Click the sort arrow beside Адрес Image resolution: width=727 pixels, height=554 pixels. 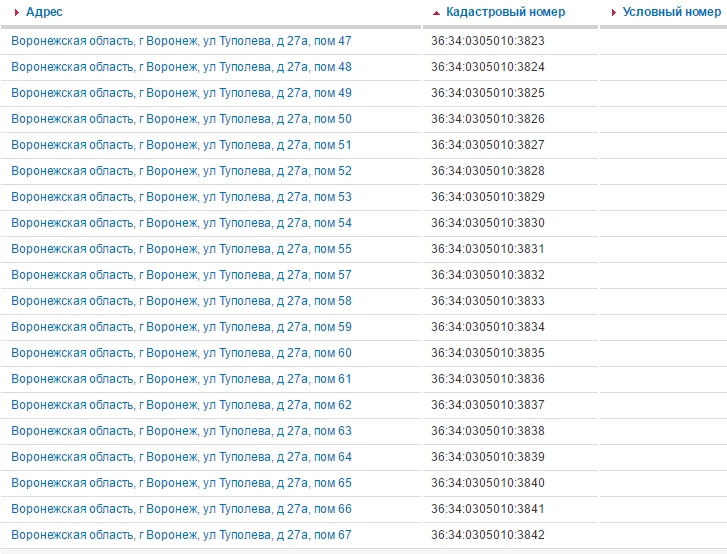point(17,13)
